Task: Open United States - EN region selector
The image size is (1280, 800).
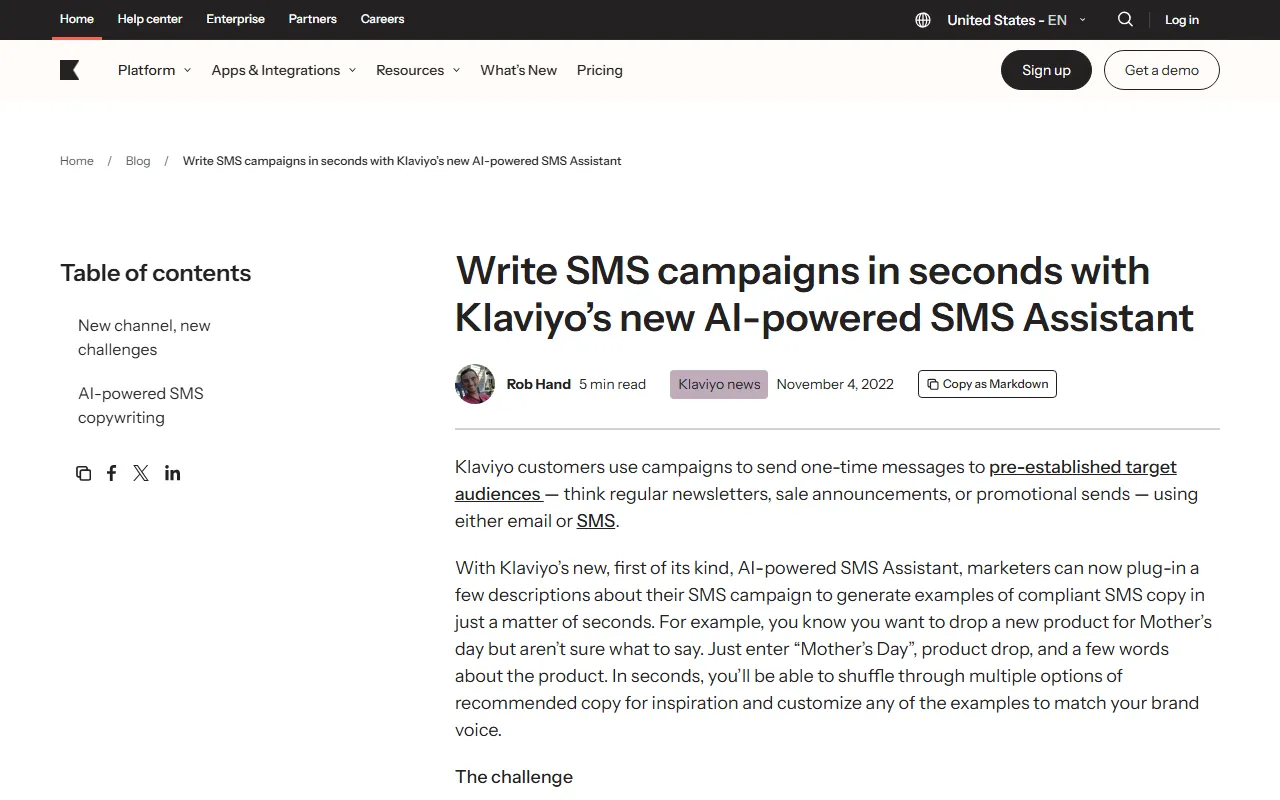Action: click(1015, 20)
